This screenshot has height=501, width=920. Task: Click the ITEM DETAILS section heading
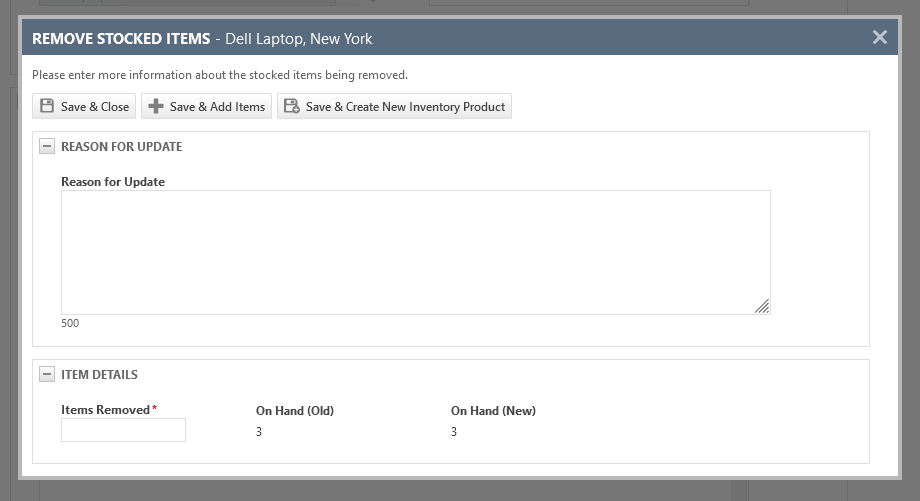pyautogui.click(x=99, y=375)
